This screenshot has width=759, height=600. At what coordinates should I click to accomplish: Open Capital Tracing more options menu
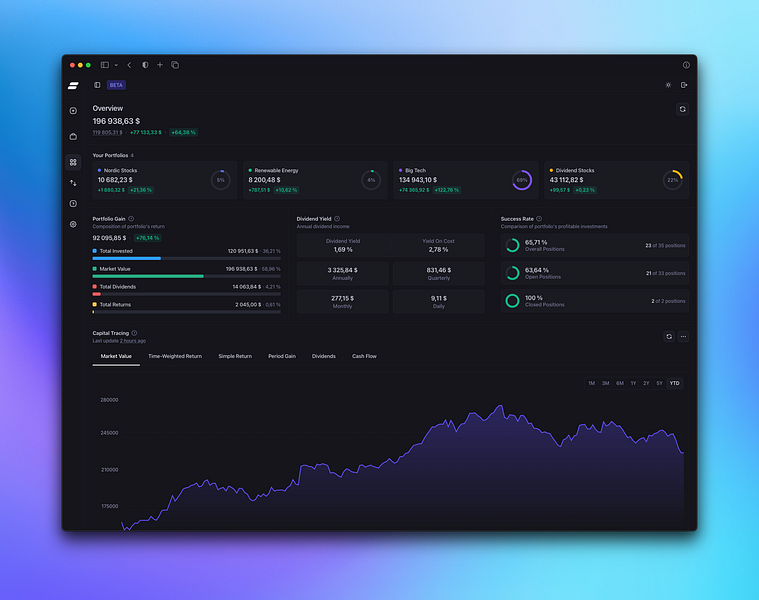click(683, 336)
